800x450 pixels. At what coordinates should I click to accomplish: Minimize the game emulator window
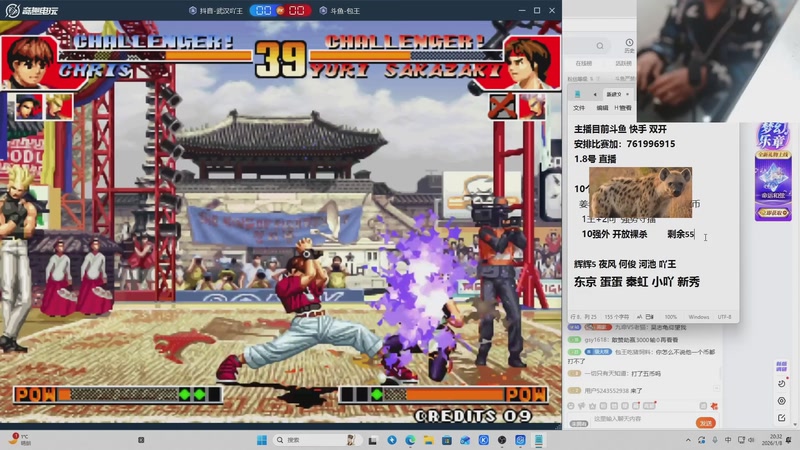[x=521, y=10]
